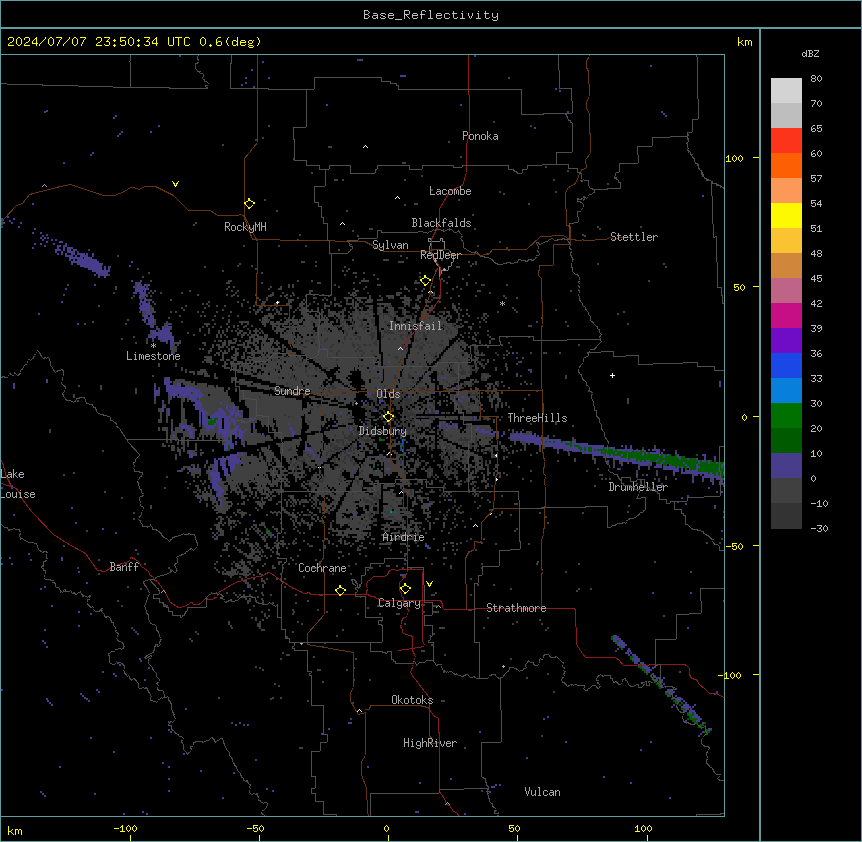Click the asterisk marker above Limestone

(x=153, y=346)
